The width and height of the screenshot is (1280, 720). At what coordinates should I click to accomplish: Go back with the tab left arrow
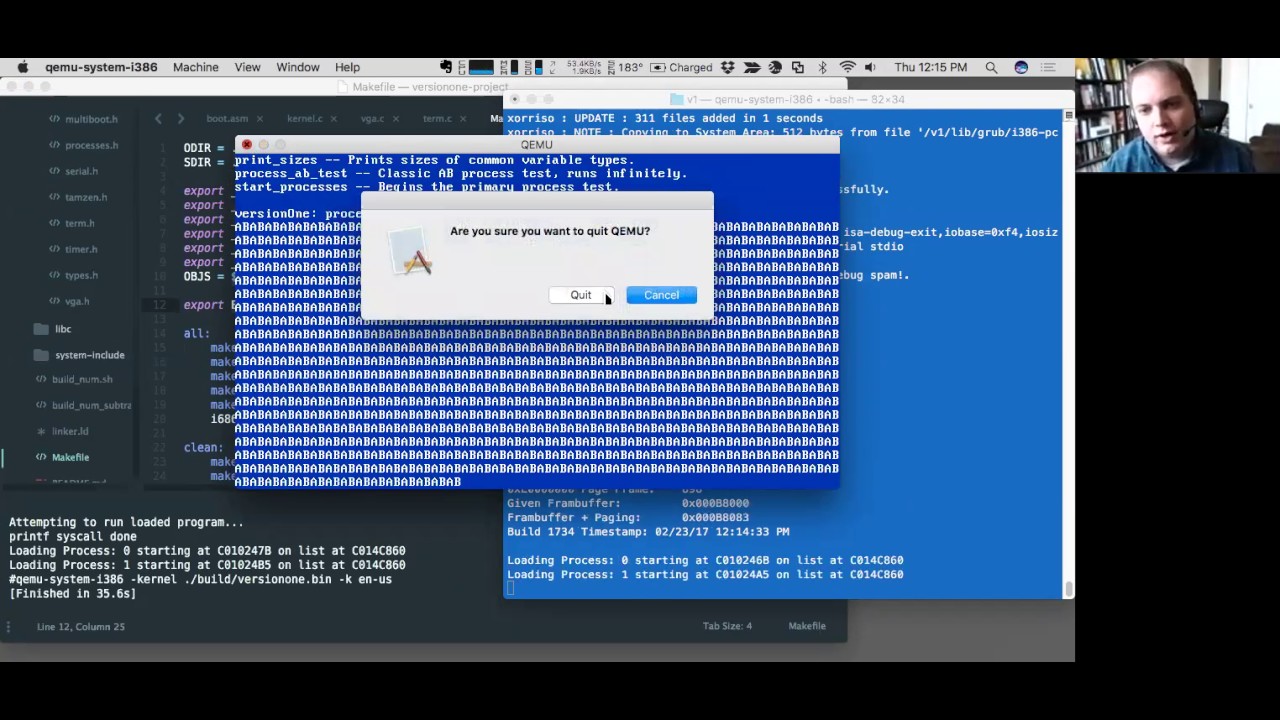[158, 119]
